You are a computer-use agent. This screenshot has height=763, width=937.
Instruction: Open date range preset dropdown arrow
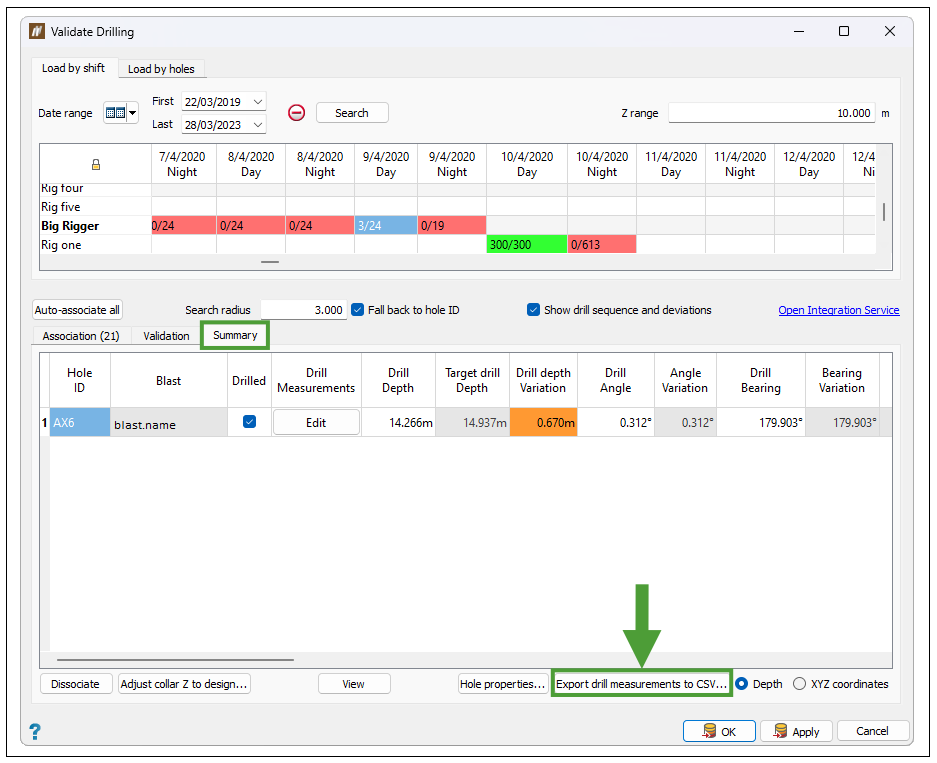[132, 113]
